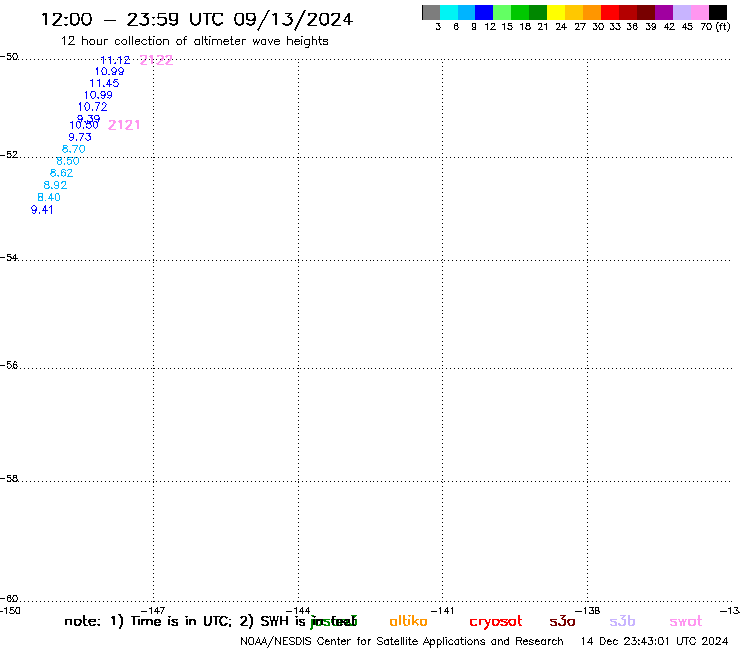Click the legend label '24'

pyautogui.click(x=561, y=27)
